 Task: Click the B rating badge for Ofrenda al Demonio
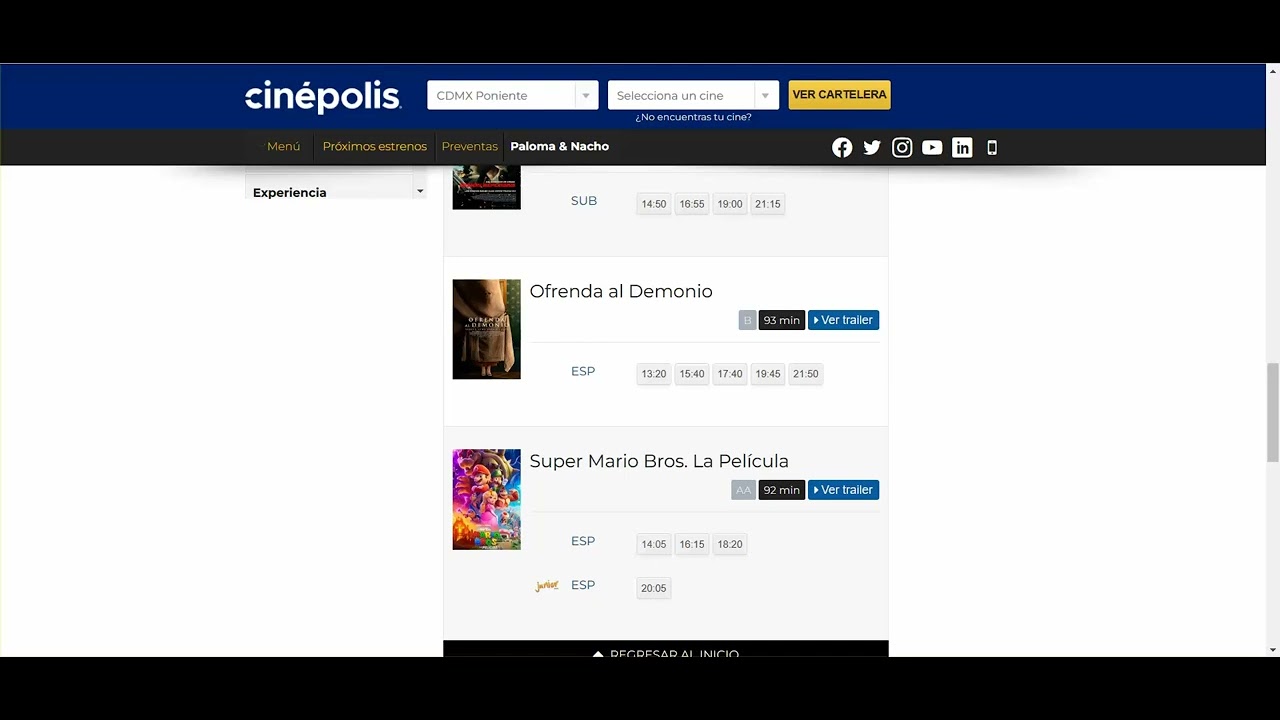pos(747,320)
